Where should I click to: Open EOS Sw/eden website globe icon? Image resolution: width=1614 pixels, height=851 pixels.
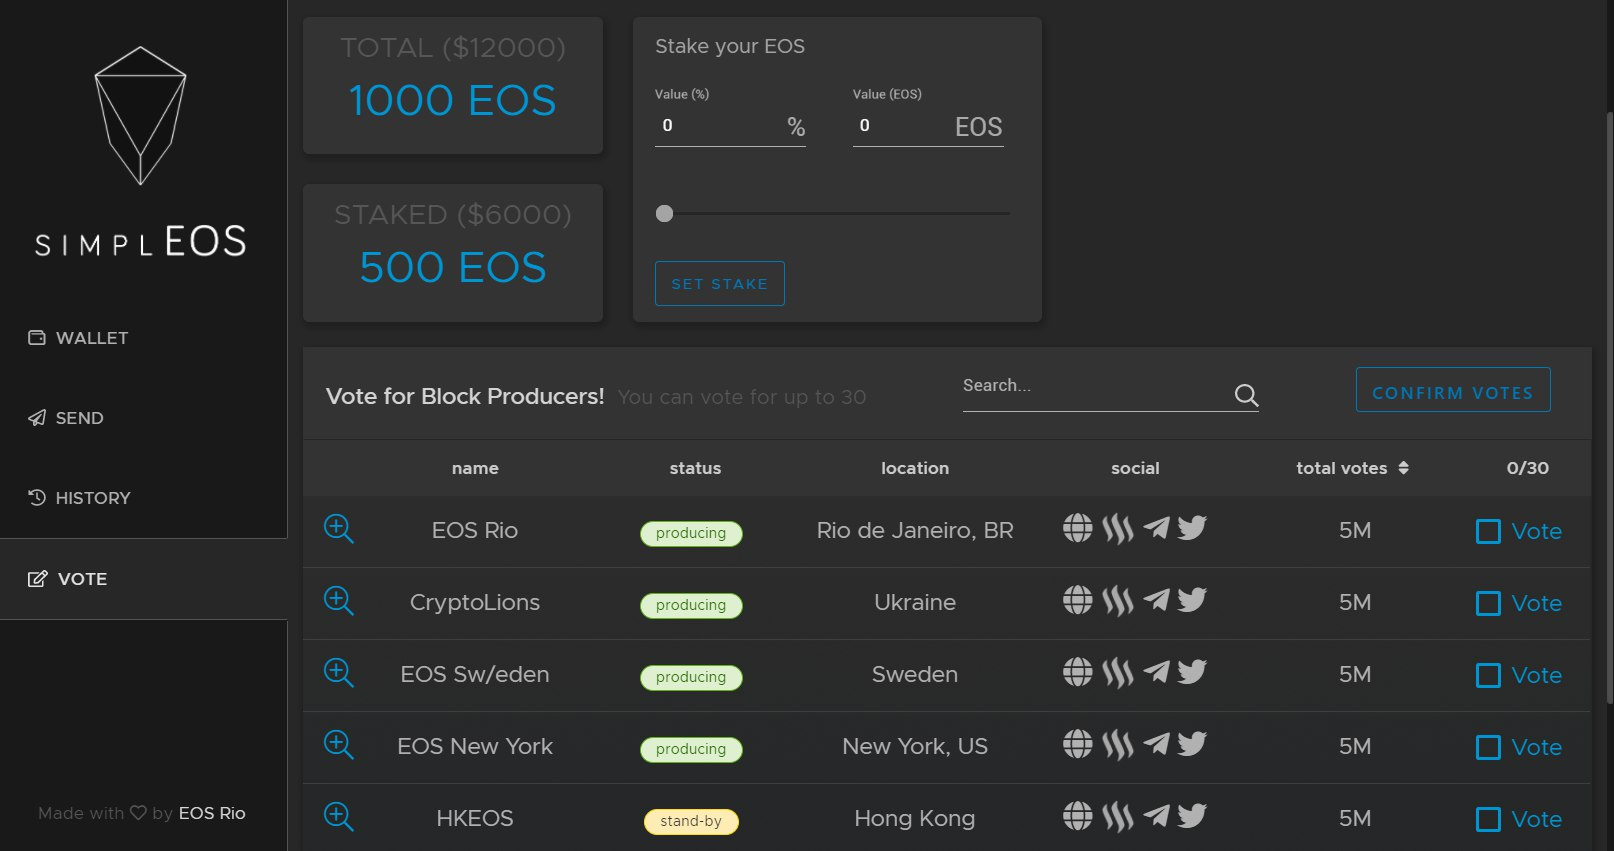tap(1077, 671)
